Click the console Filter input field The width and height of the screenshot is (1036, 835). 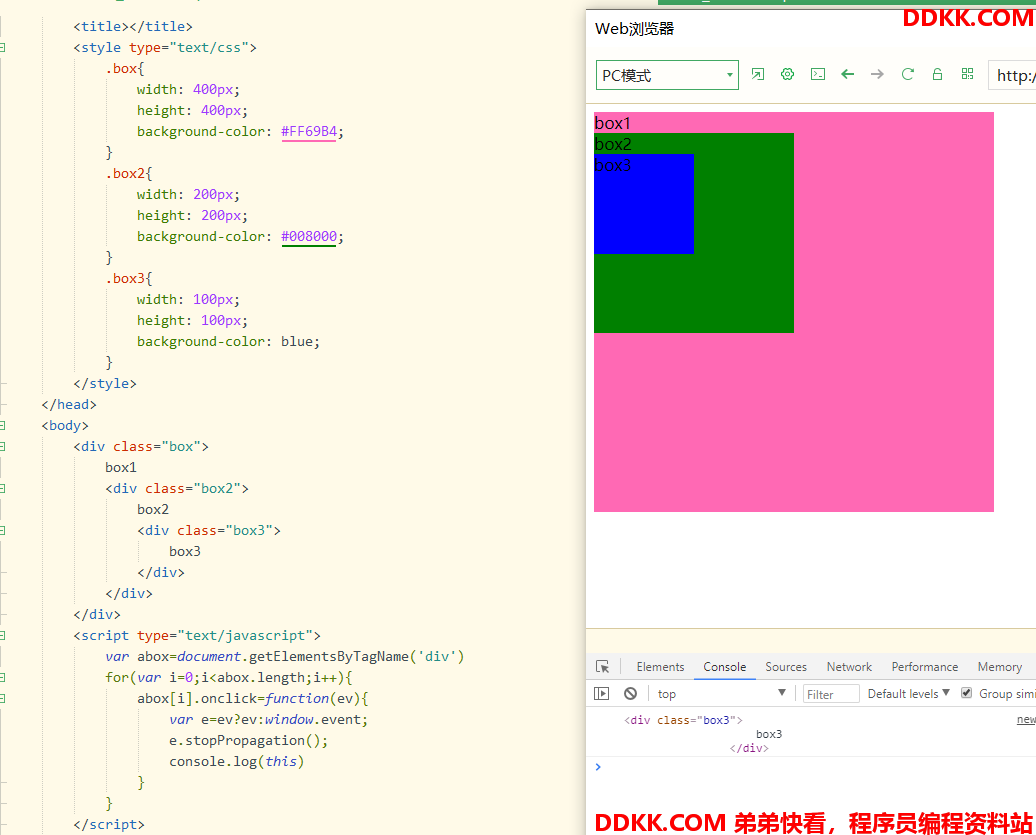pyautogui.click(x=831, y=694)
